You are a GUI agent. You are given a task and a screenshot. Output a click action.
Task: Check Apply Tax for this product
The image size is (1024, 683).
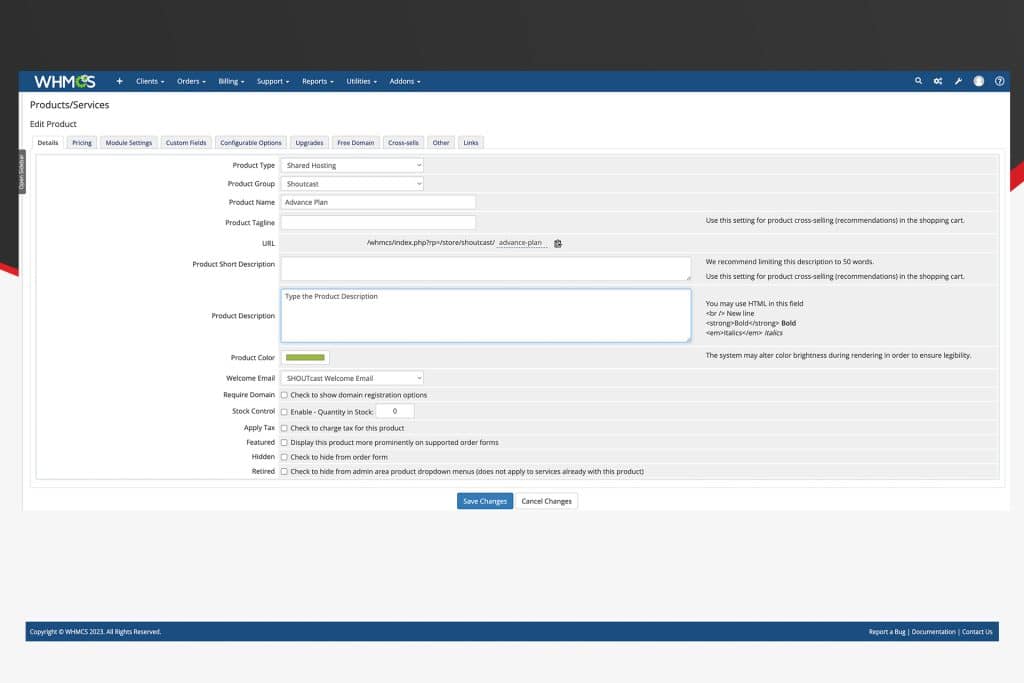(x=284, y=428)
